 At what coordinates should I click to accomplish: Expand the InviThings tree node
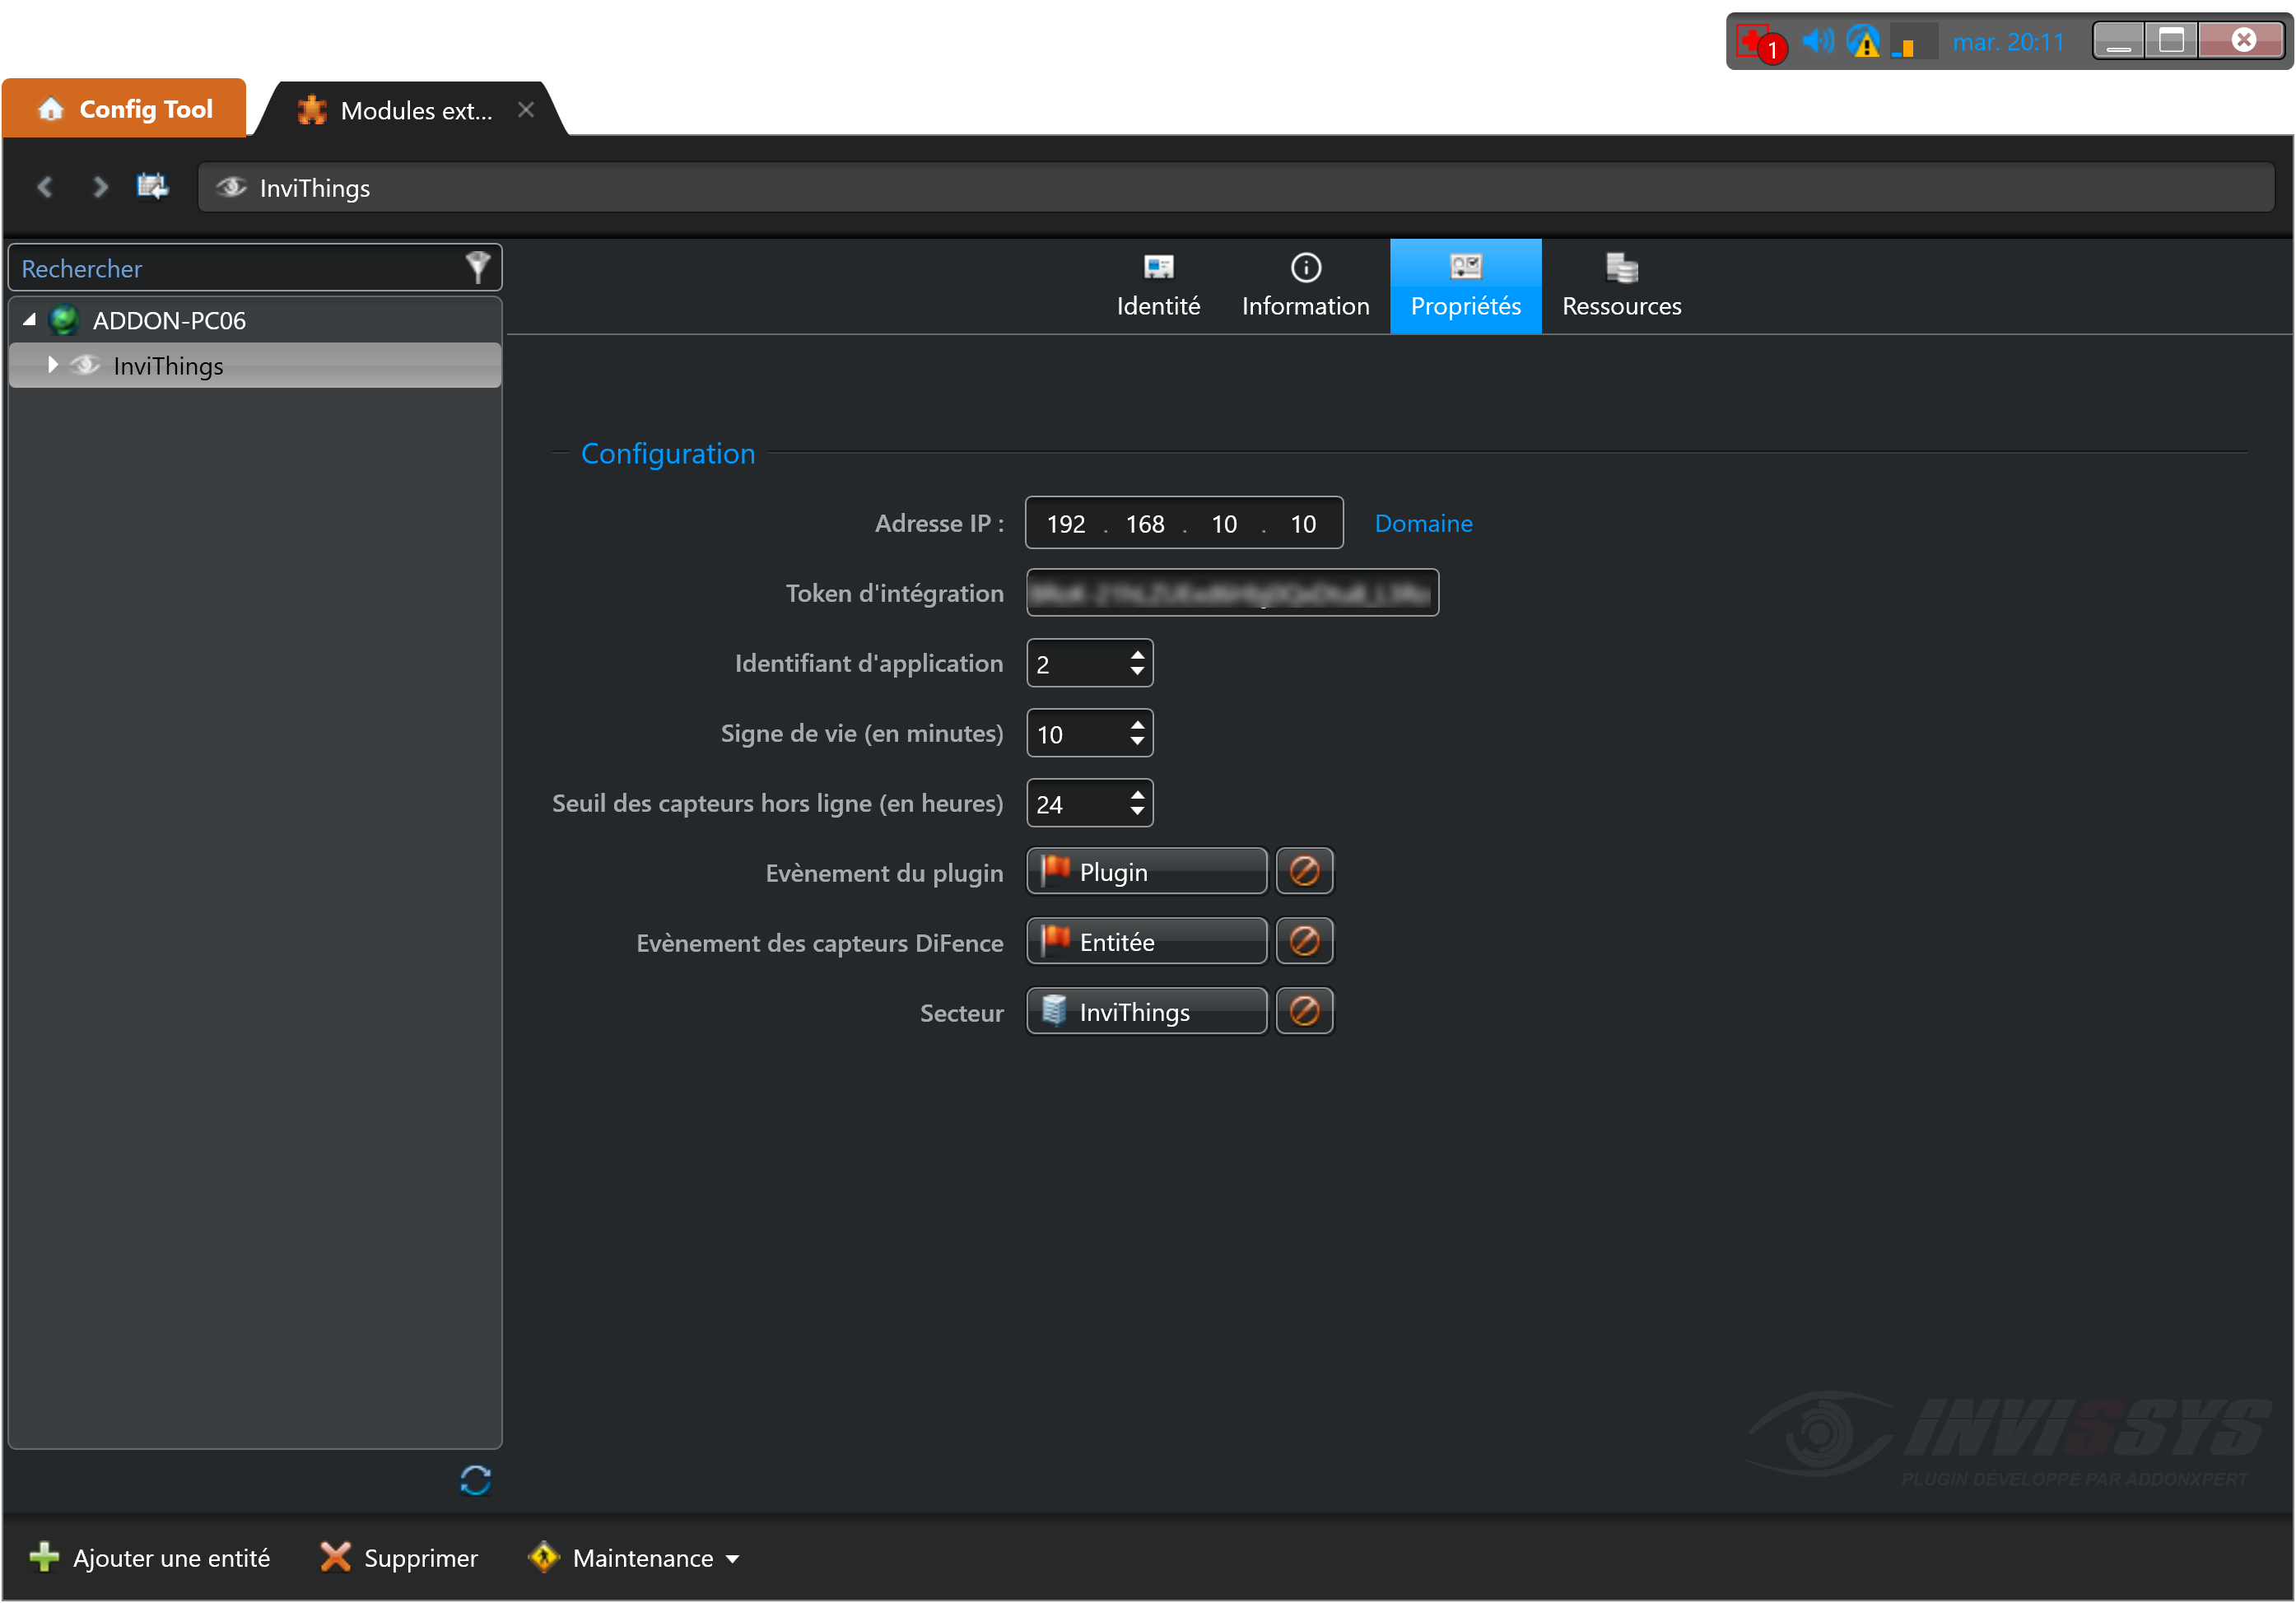[x=53, y=365]
